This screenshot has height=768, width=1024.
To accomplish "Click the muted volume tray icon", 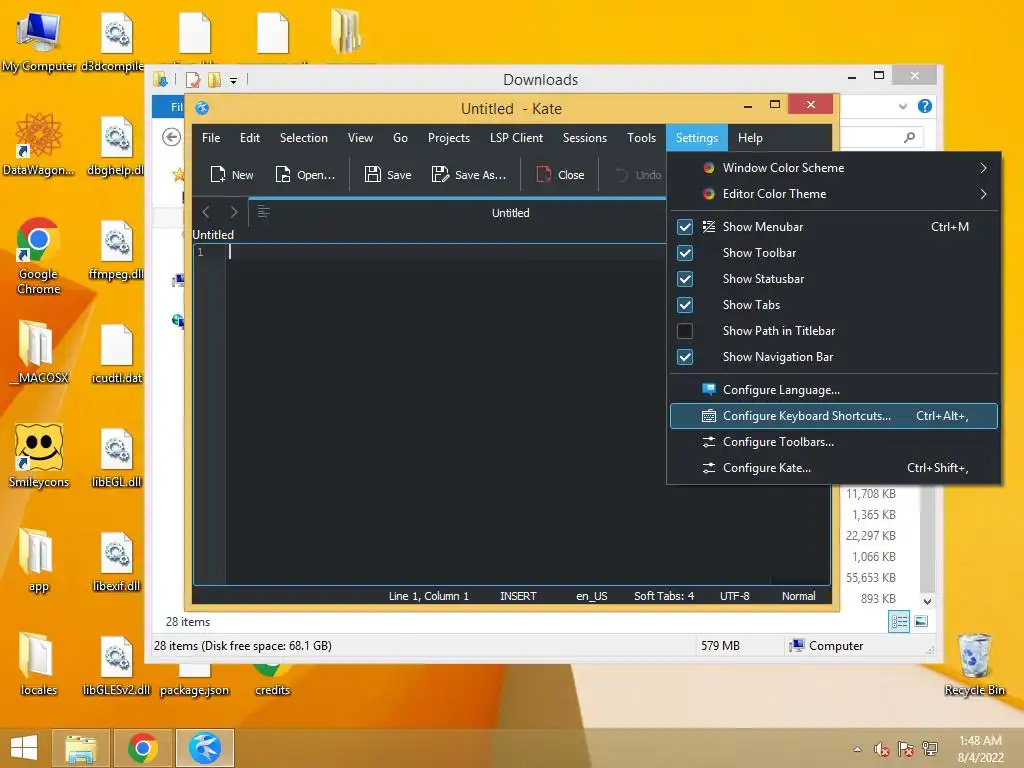I will (x=882, y=749).
